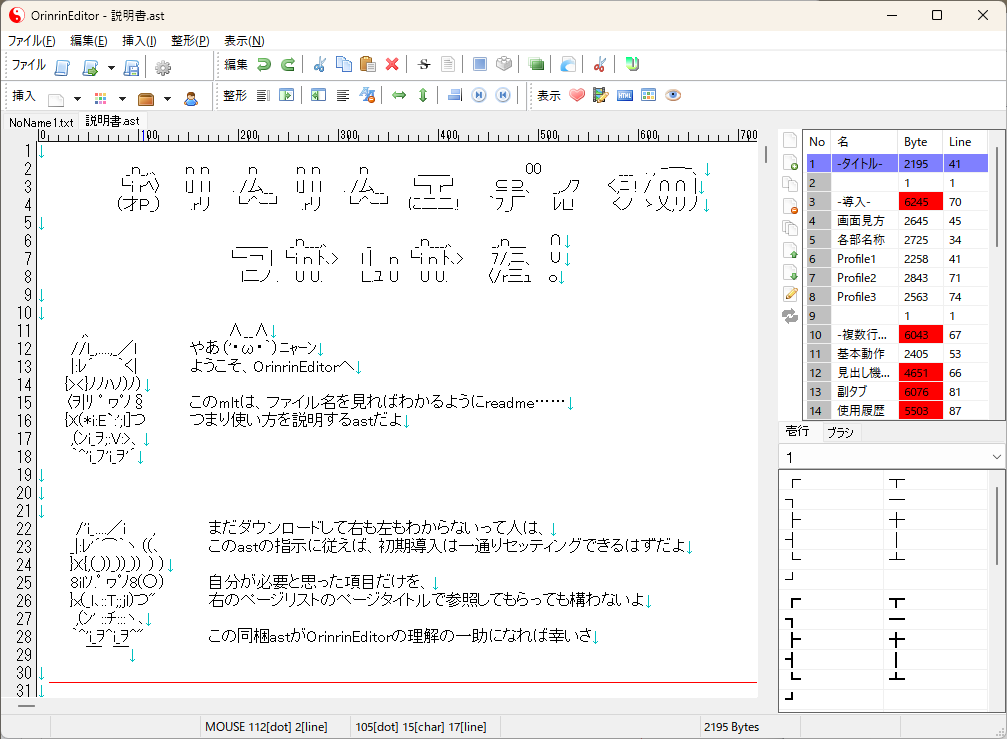This screenshot has width=1007, height=739.
Task: Click the gray refresh arrows icon beside page list
Action: pyautogui.click(x=790, y=316)
